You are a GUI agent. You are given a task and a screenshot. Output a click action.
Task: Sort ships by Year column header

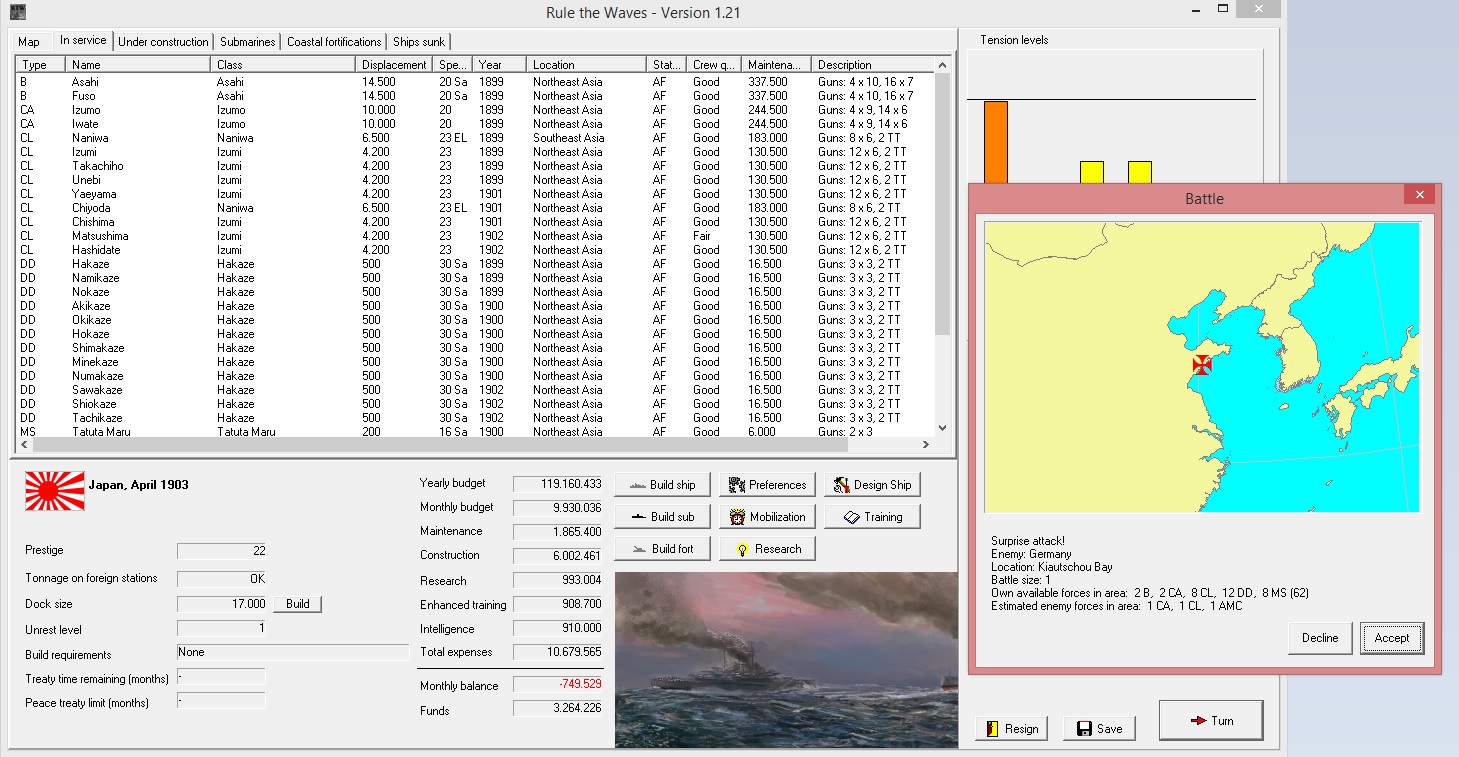tap(501, 65)
